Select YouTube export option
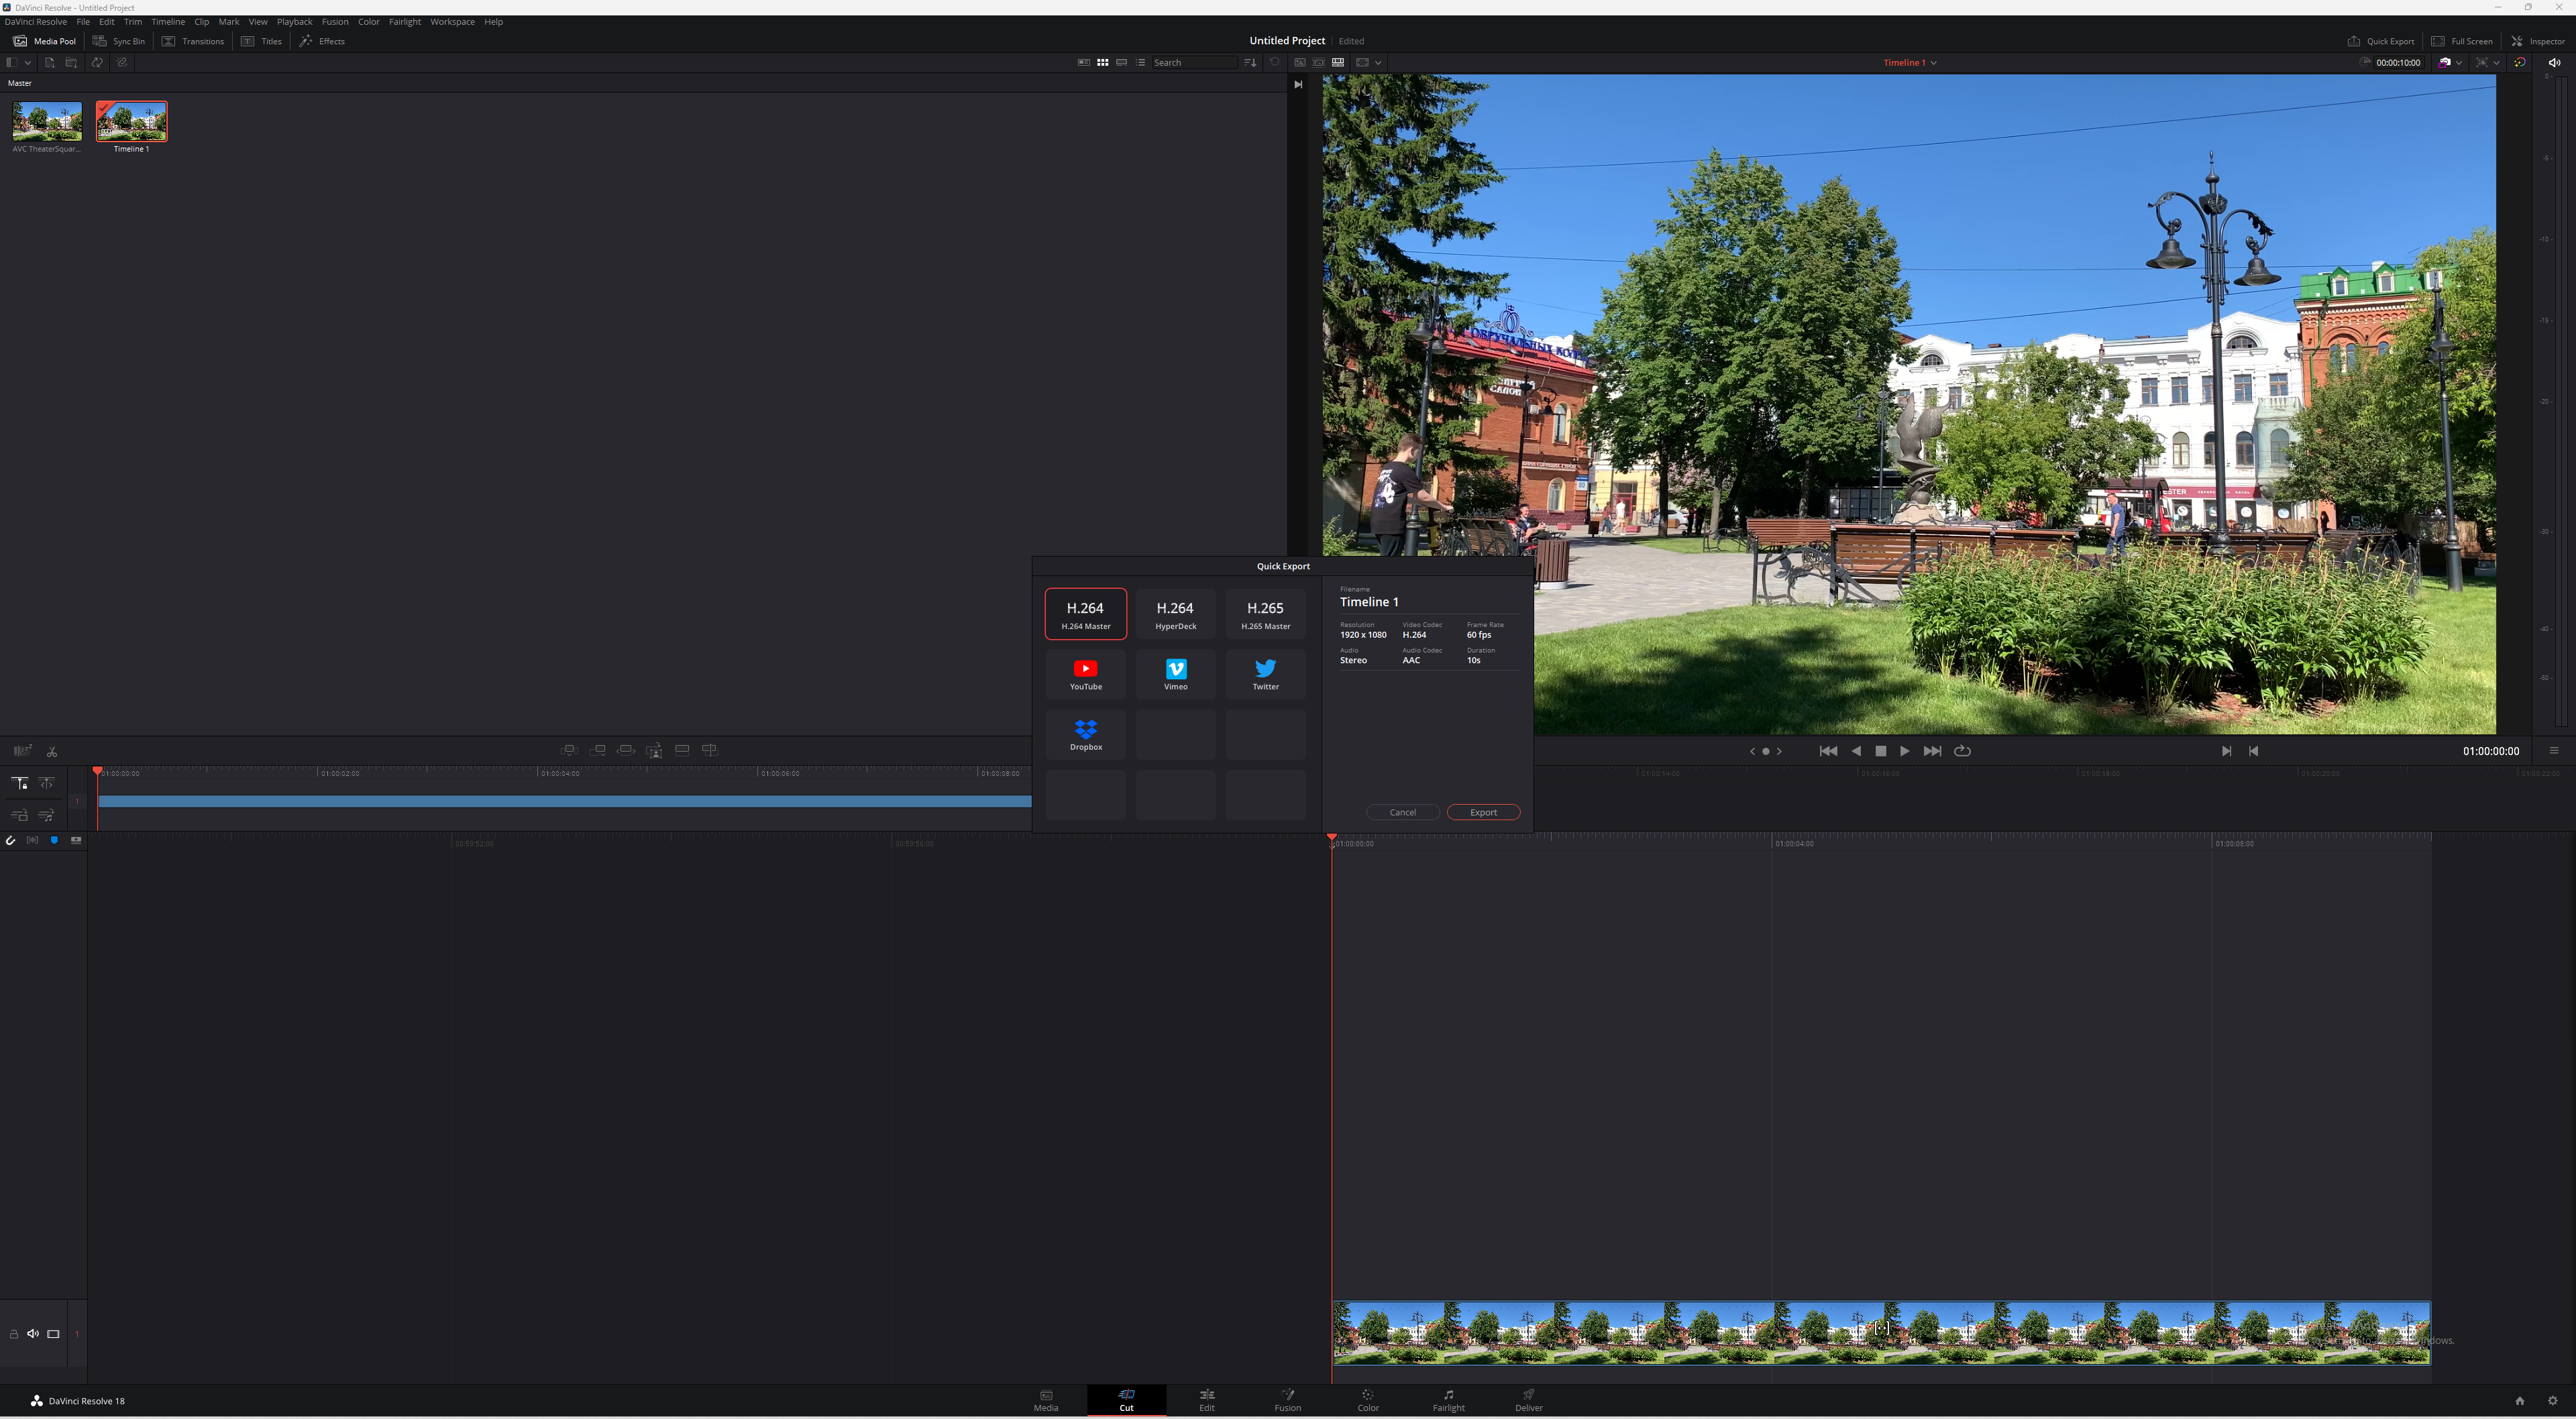 click(1085, 674)
